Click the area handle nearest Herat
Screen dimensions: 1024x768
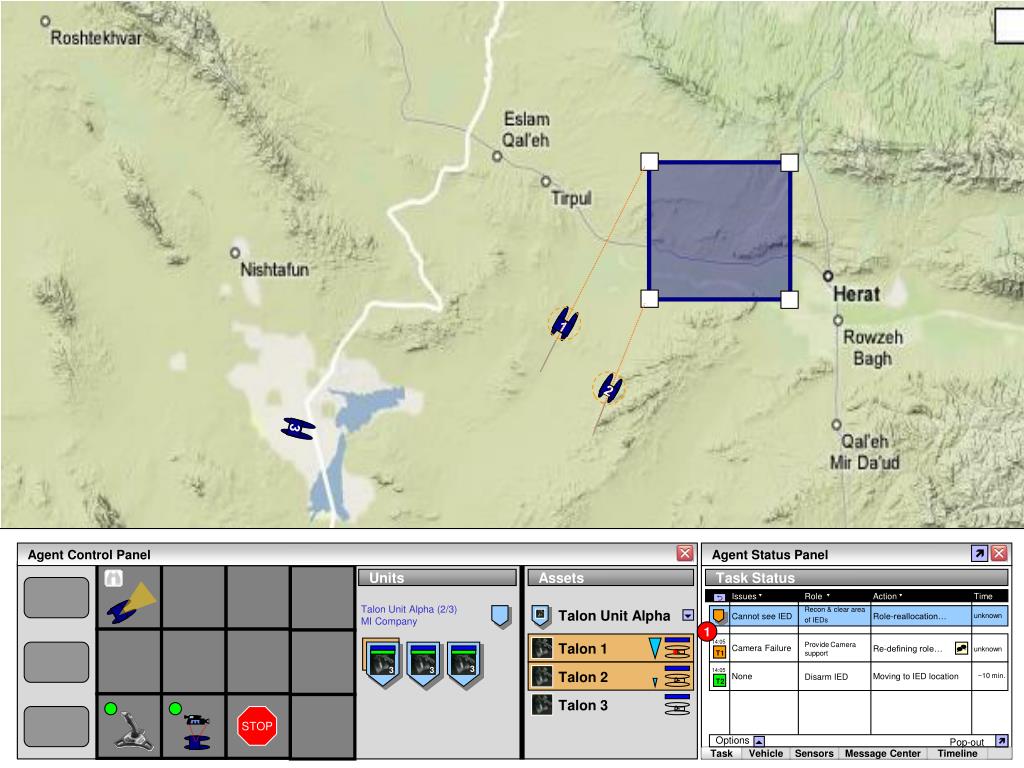click(789, 300)
